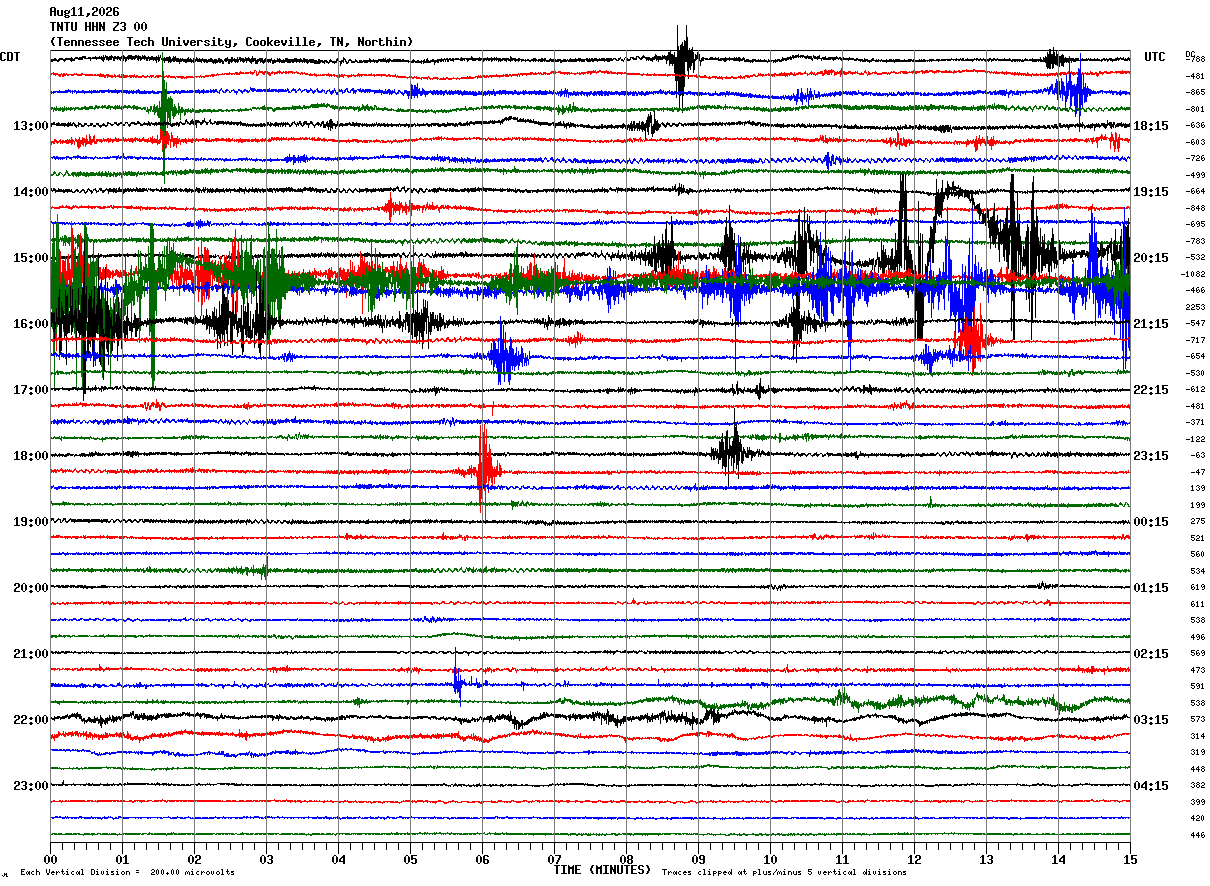The height and width of the screenshot is (886, 1210).
Task: Select the 15:00 CDT time label
Action: (31, 258)
